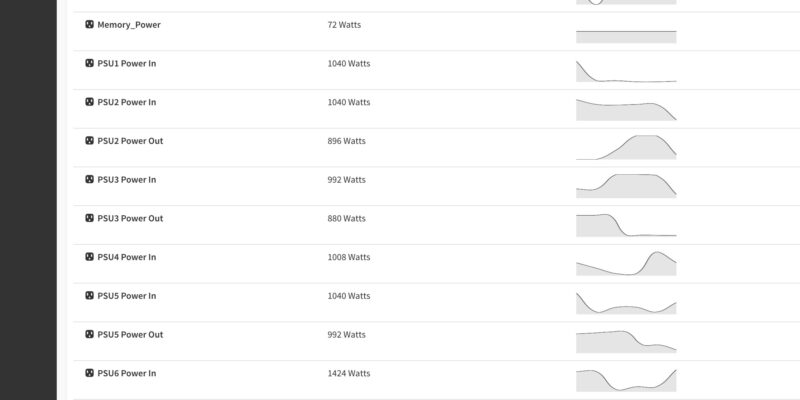This screenshot has height=400, width=800.
Task: Click the PSU1 Power In plug icon
Action: coord(89,63)
